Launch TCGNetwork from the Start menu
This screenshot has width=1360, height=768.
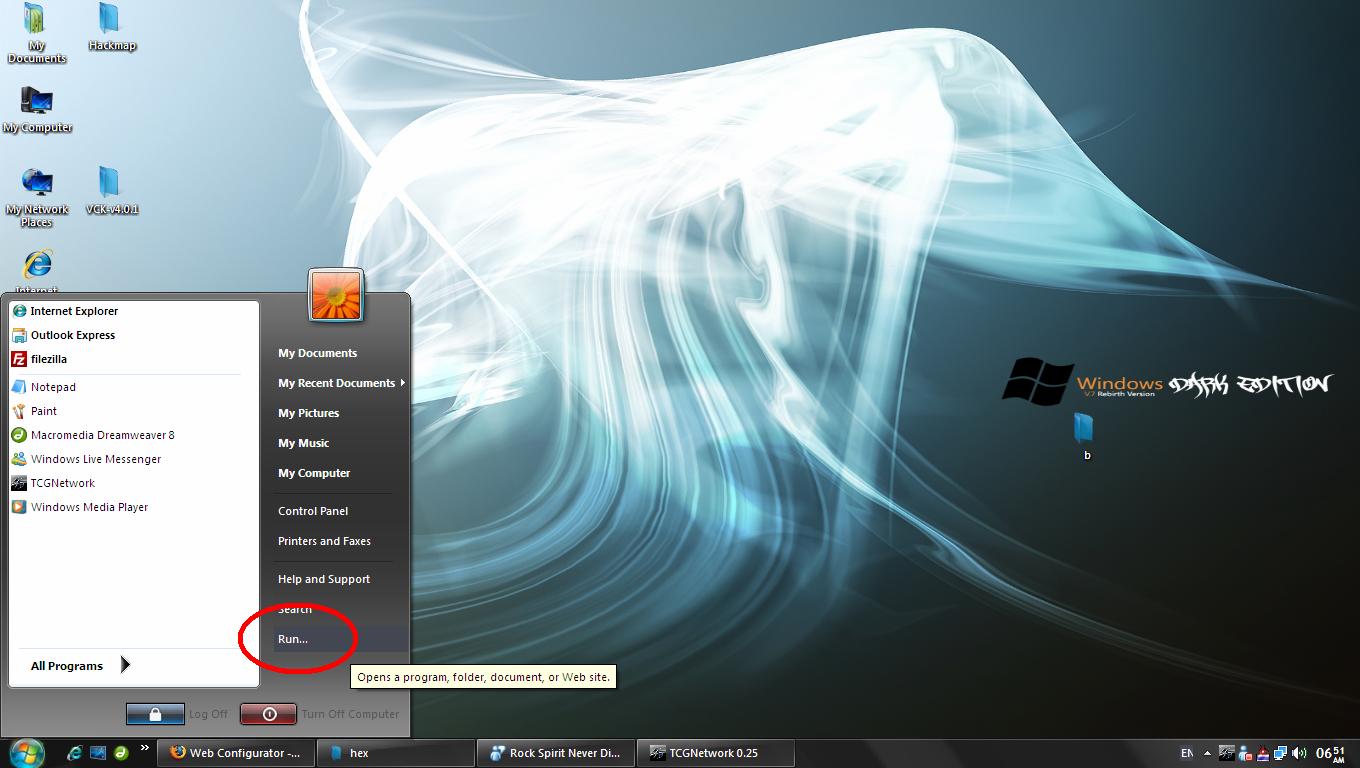pos(53,483)
